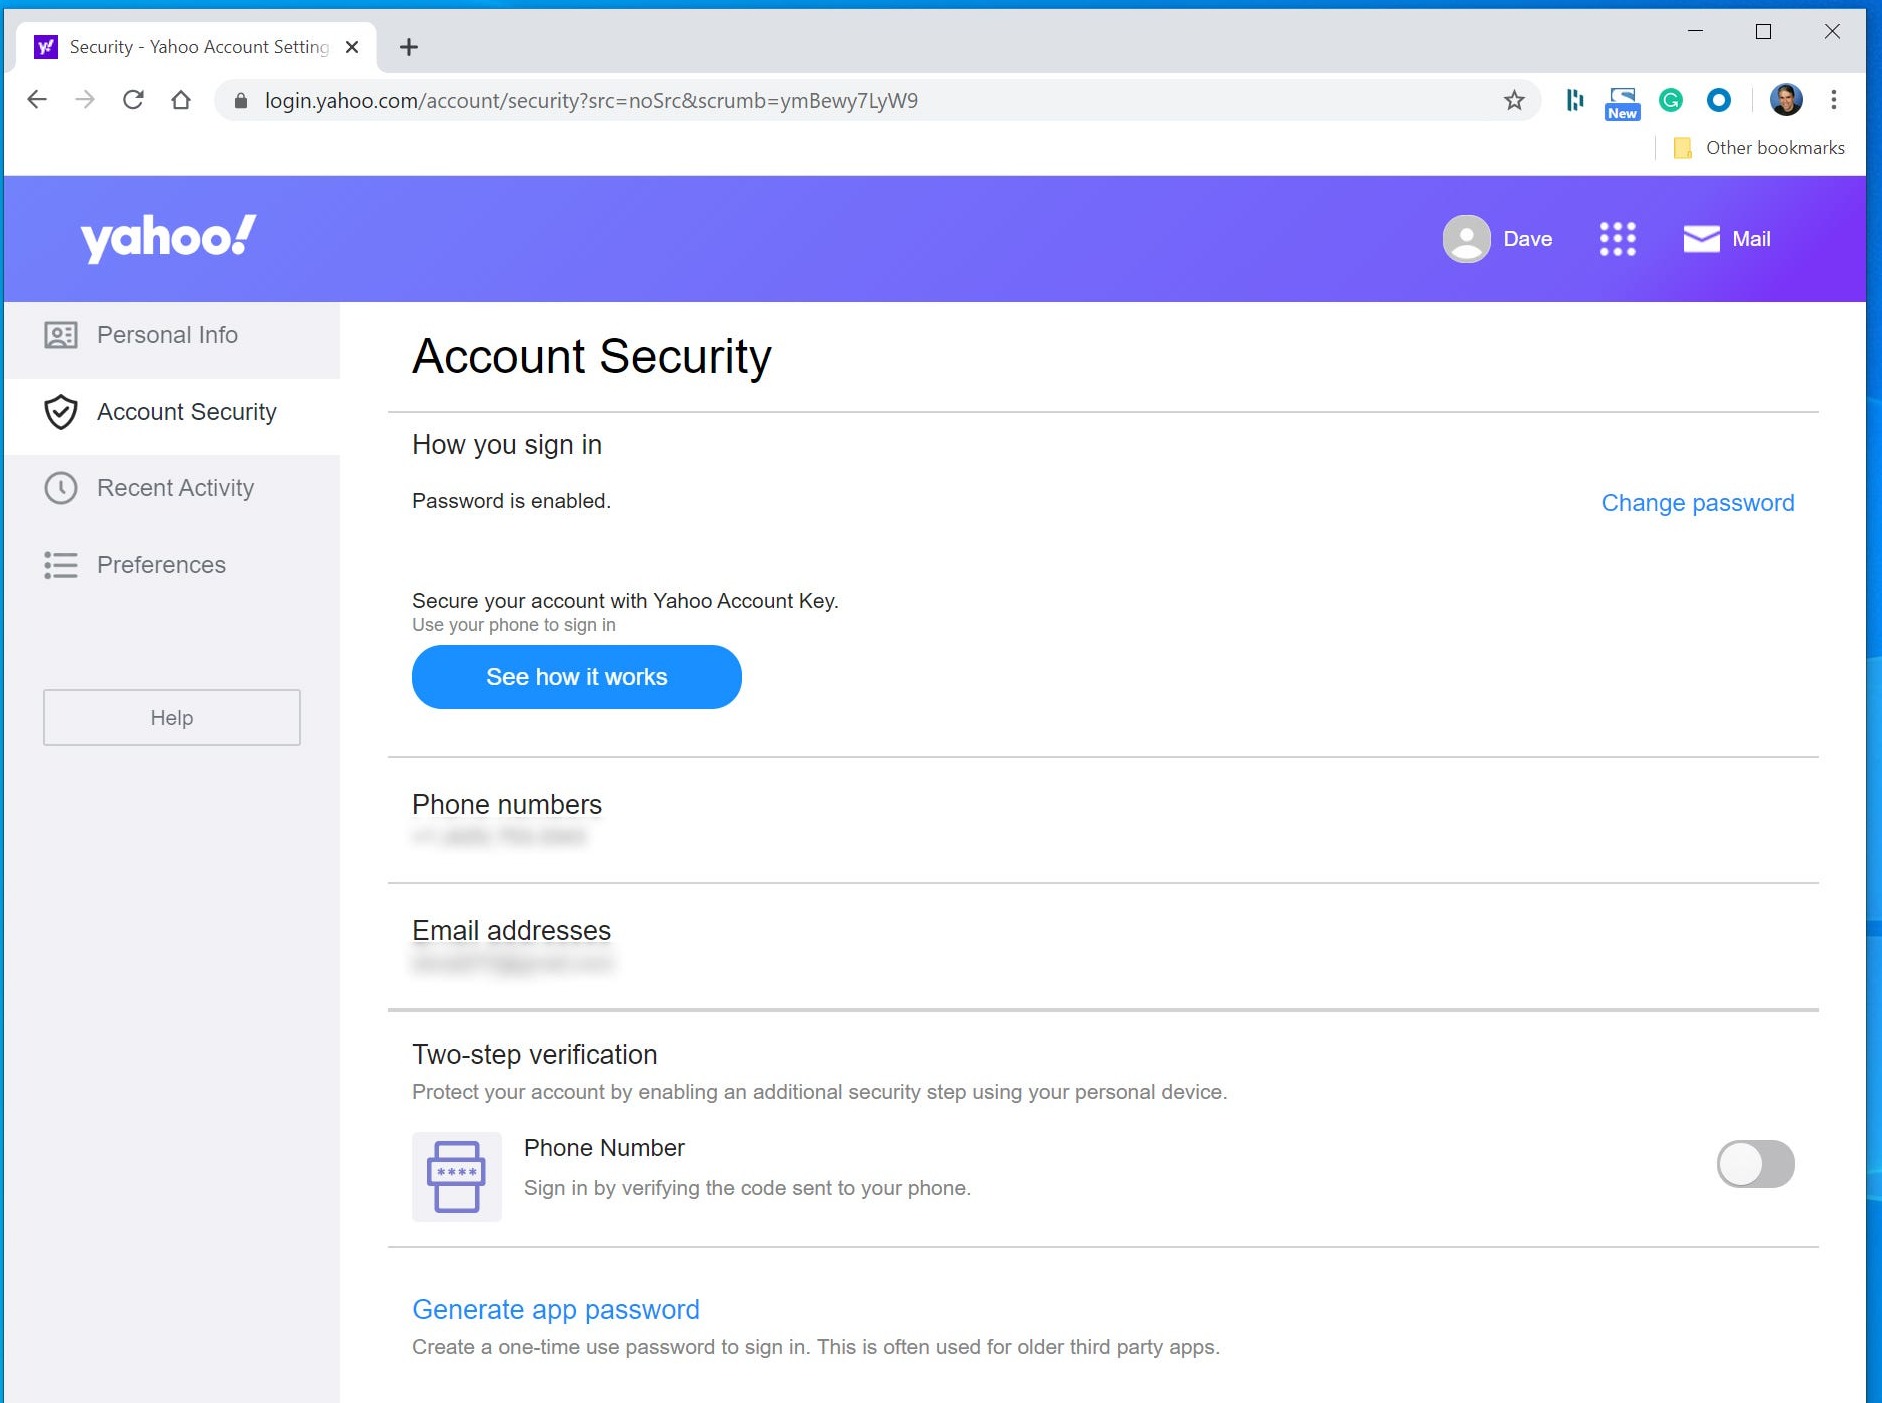Open the Chrome profile avatar
Image resolution: width=1882 pixels, height=1403 pixels.
(x=1786, y=99)
